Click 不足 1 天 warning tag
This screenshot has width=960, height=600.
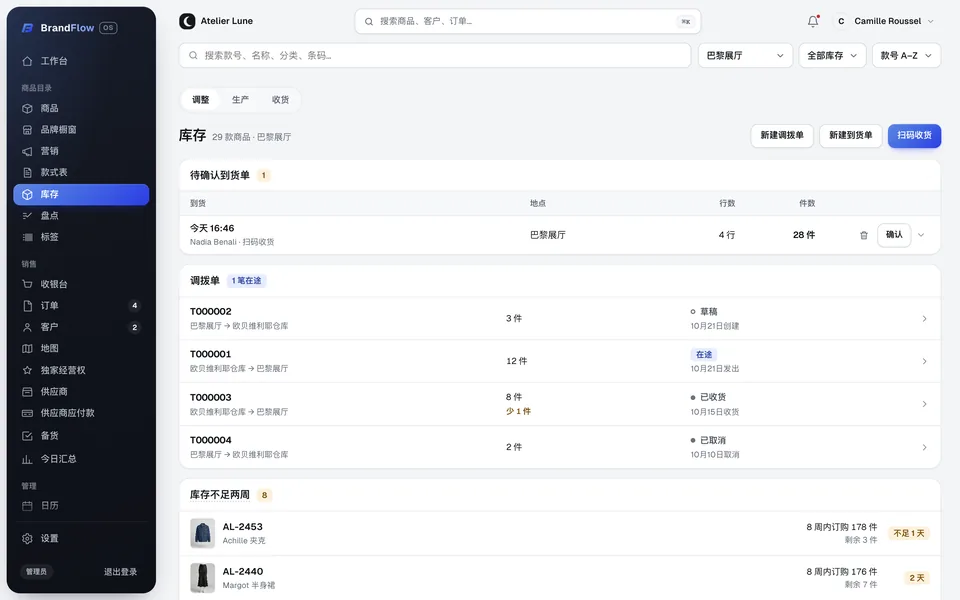[x=909, y=533]
